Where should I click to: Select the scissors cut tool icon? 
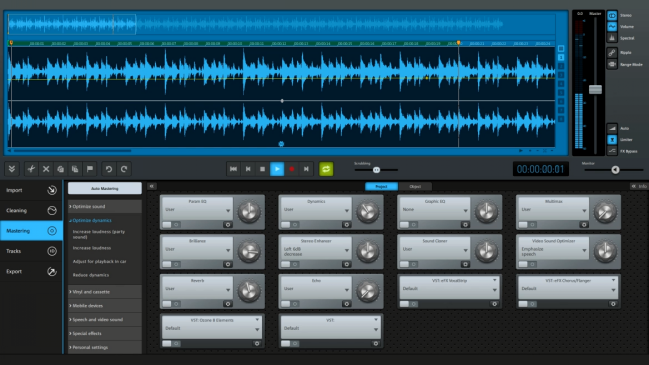(31, 169)
